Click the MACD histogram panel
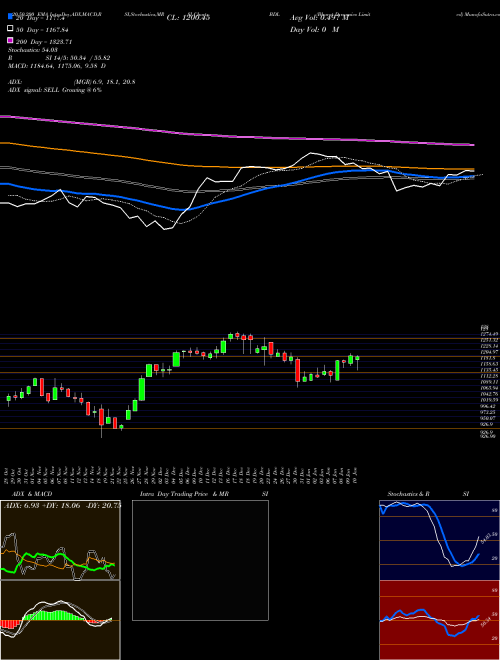The image size is (500, 660). 60,620
